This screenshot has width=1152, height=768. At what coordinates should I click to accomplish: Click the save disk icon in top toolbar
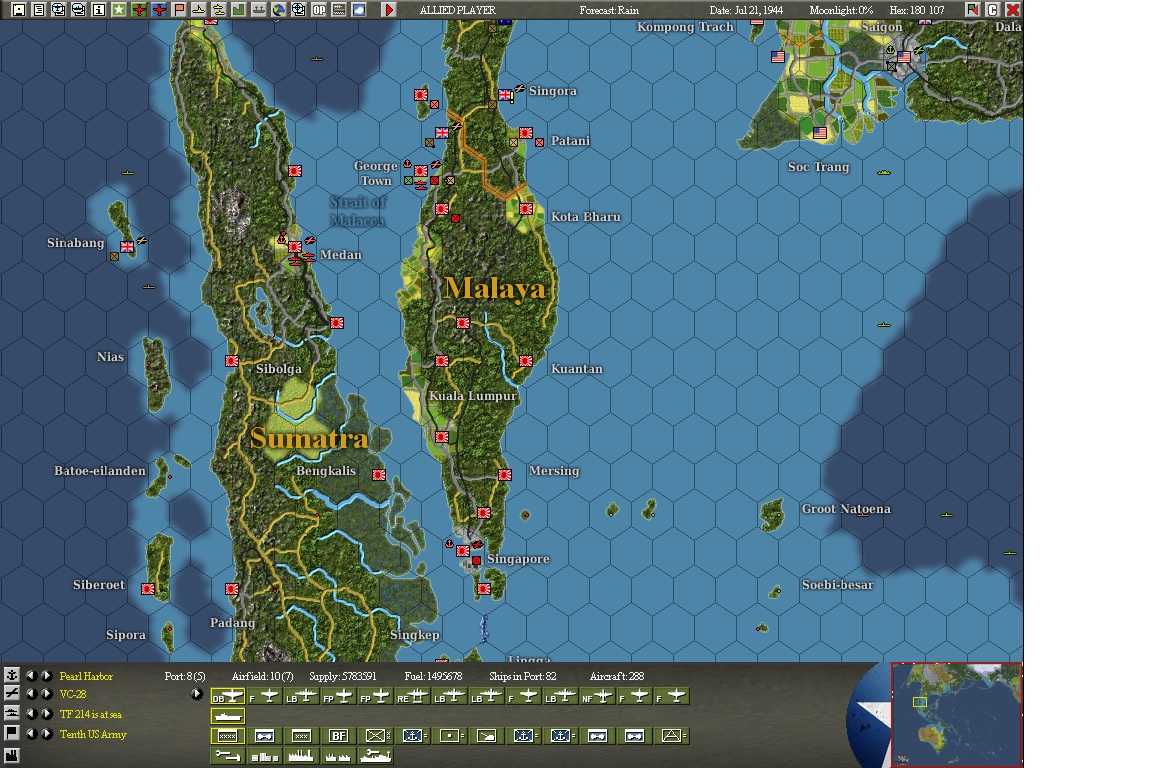pyautogui.click(x=18, y=10)
